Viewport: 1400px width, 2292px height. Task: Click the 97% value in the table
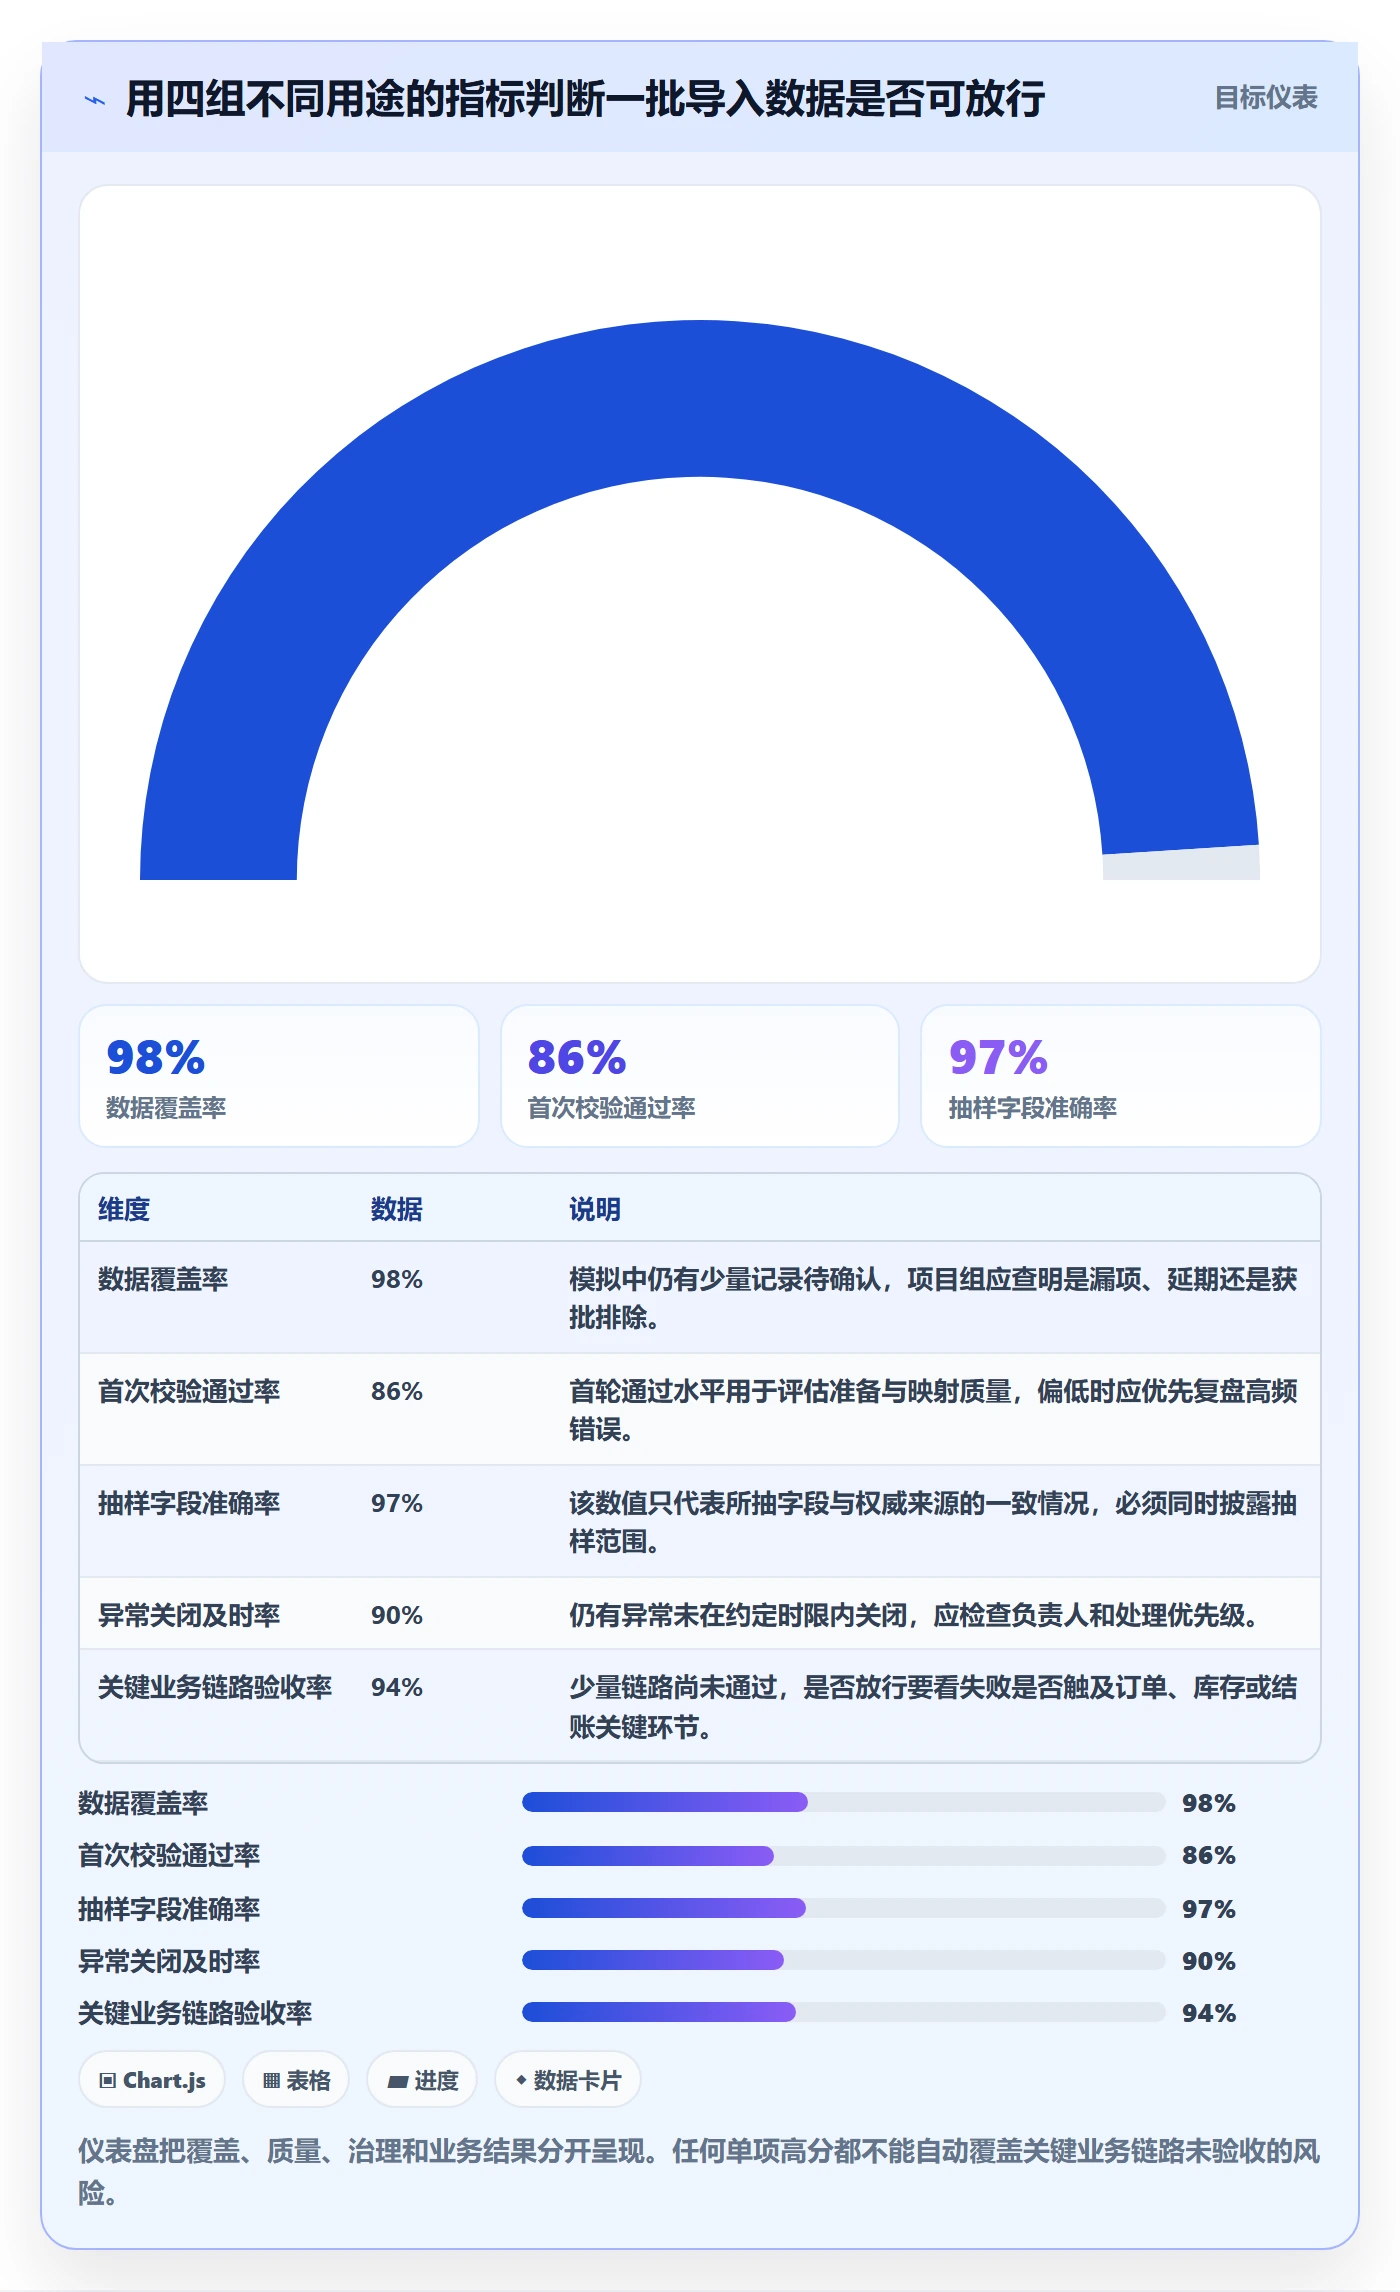(x=397, y=1503)
